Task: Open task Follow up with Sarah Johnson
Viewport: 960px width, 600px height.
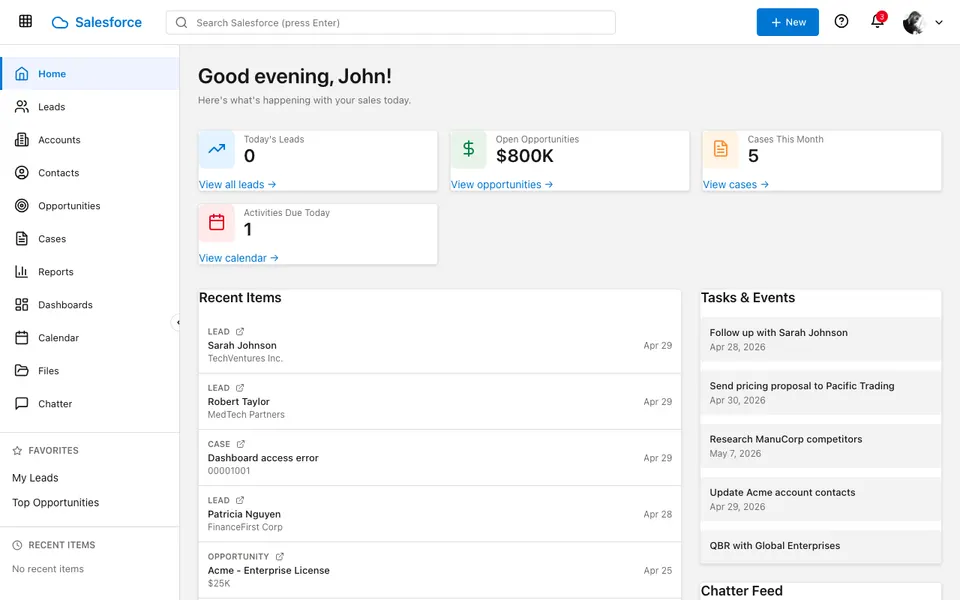Action: [820, 339]
